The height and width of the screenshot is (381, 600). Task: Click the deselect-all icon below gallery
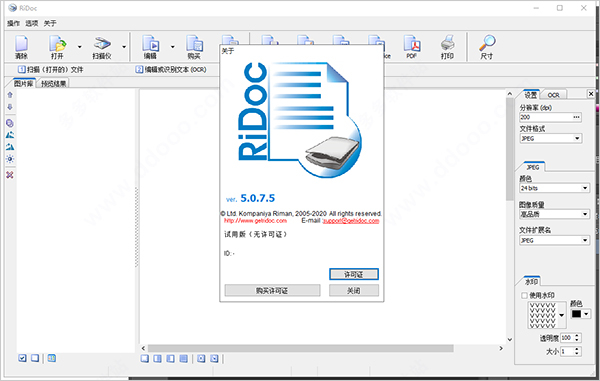click(35, 358)
